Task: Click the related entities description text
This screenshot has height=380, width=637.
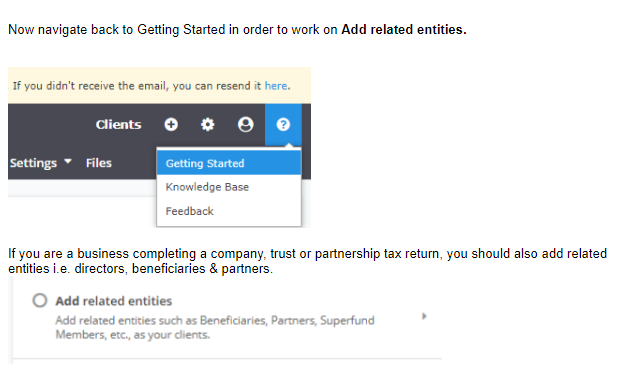Action: 215,328
